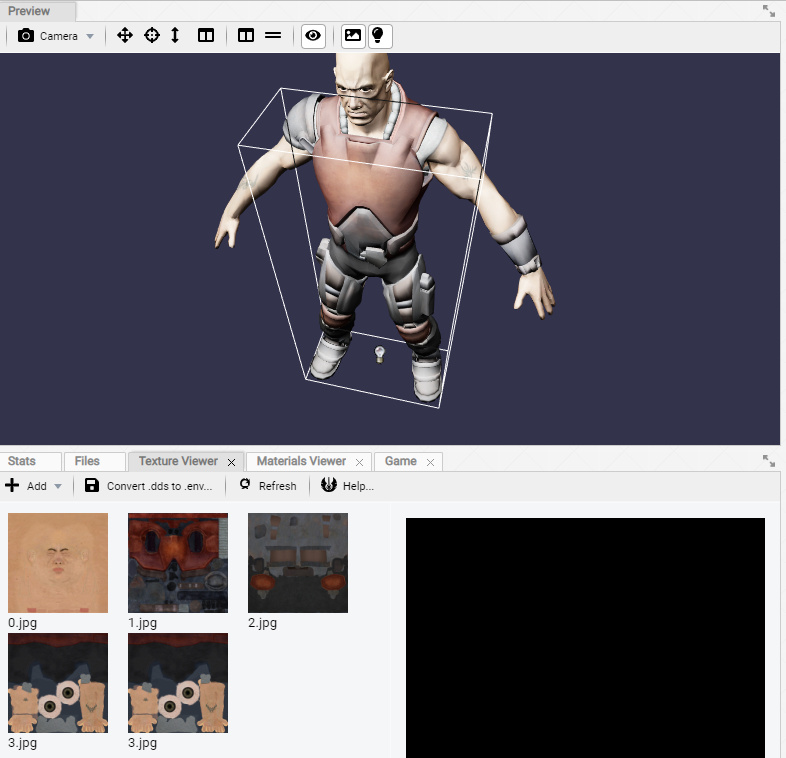Image resolution: width=786 pixels, height=758 pixels.
Task: Click the 0.jpg file name label
Action: point(23,623)
